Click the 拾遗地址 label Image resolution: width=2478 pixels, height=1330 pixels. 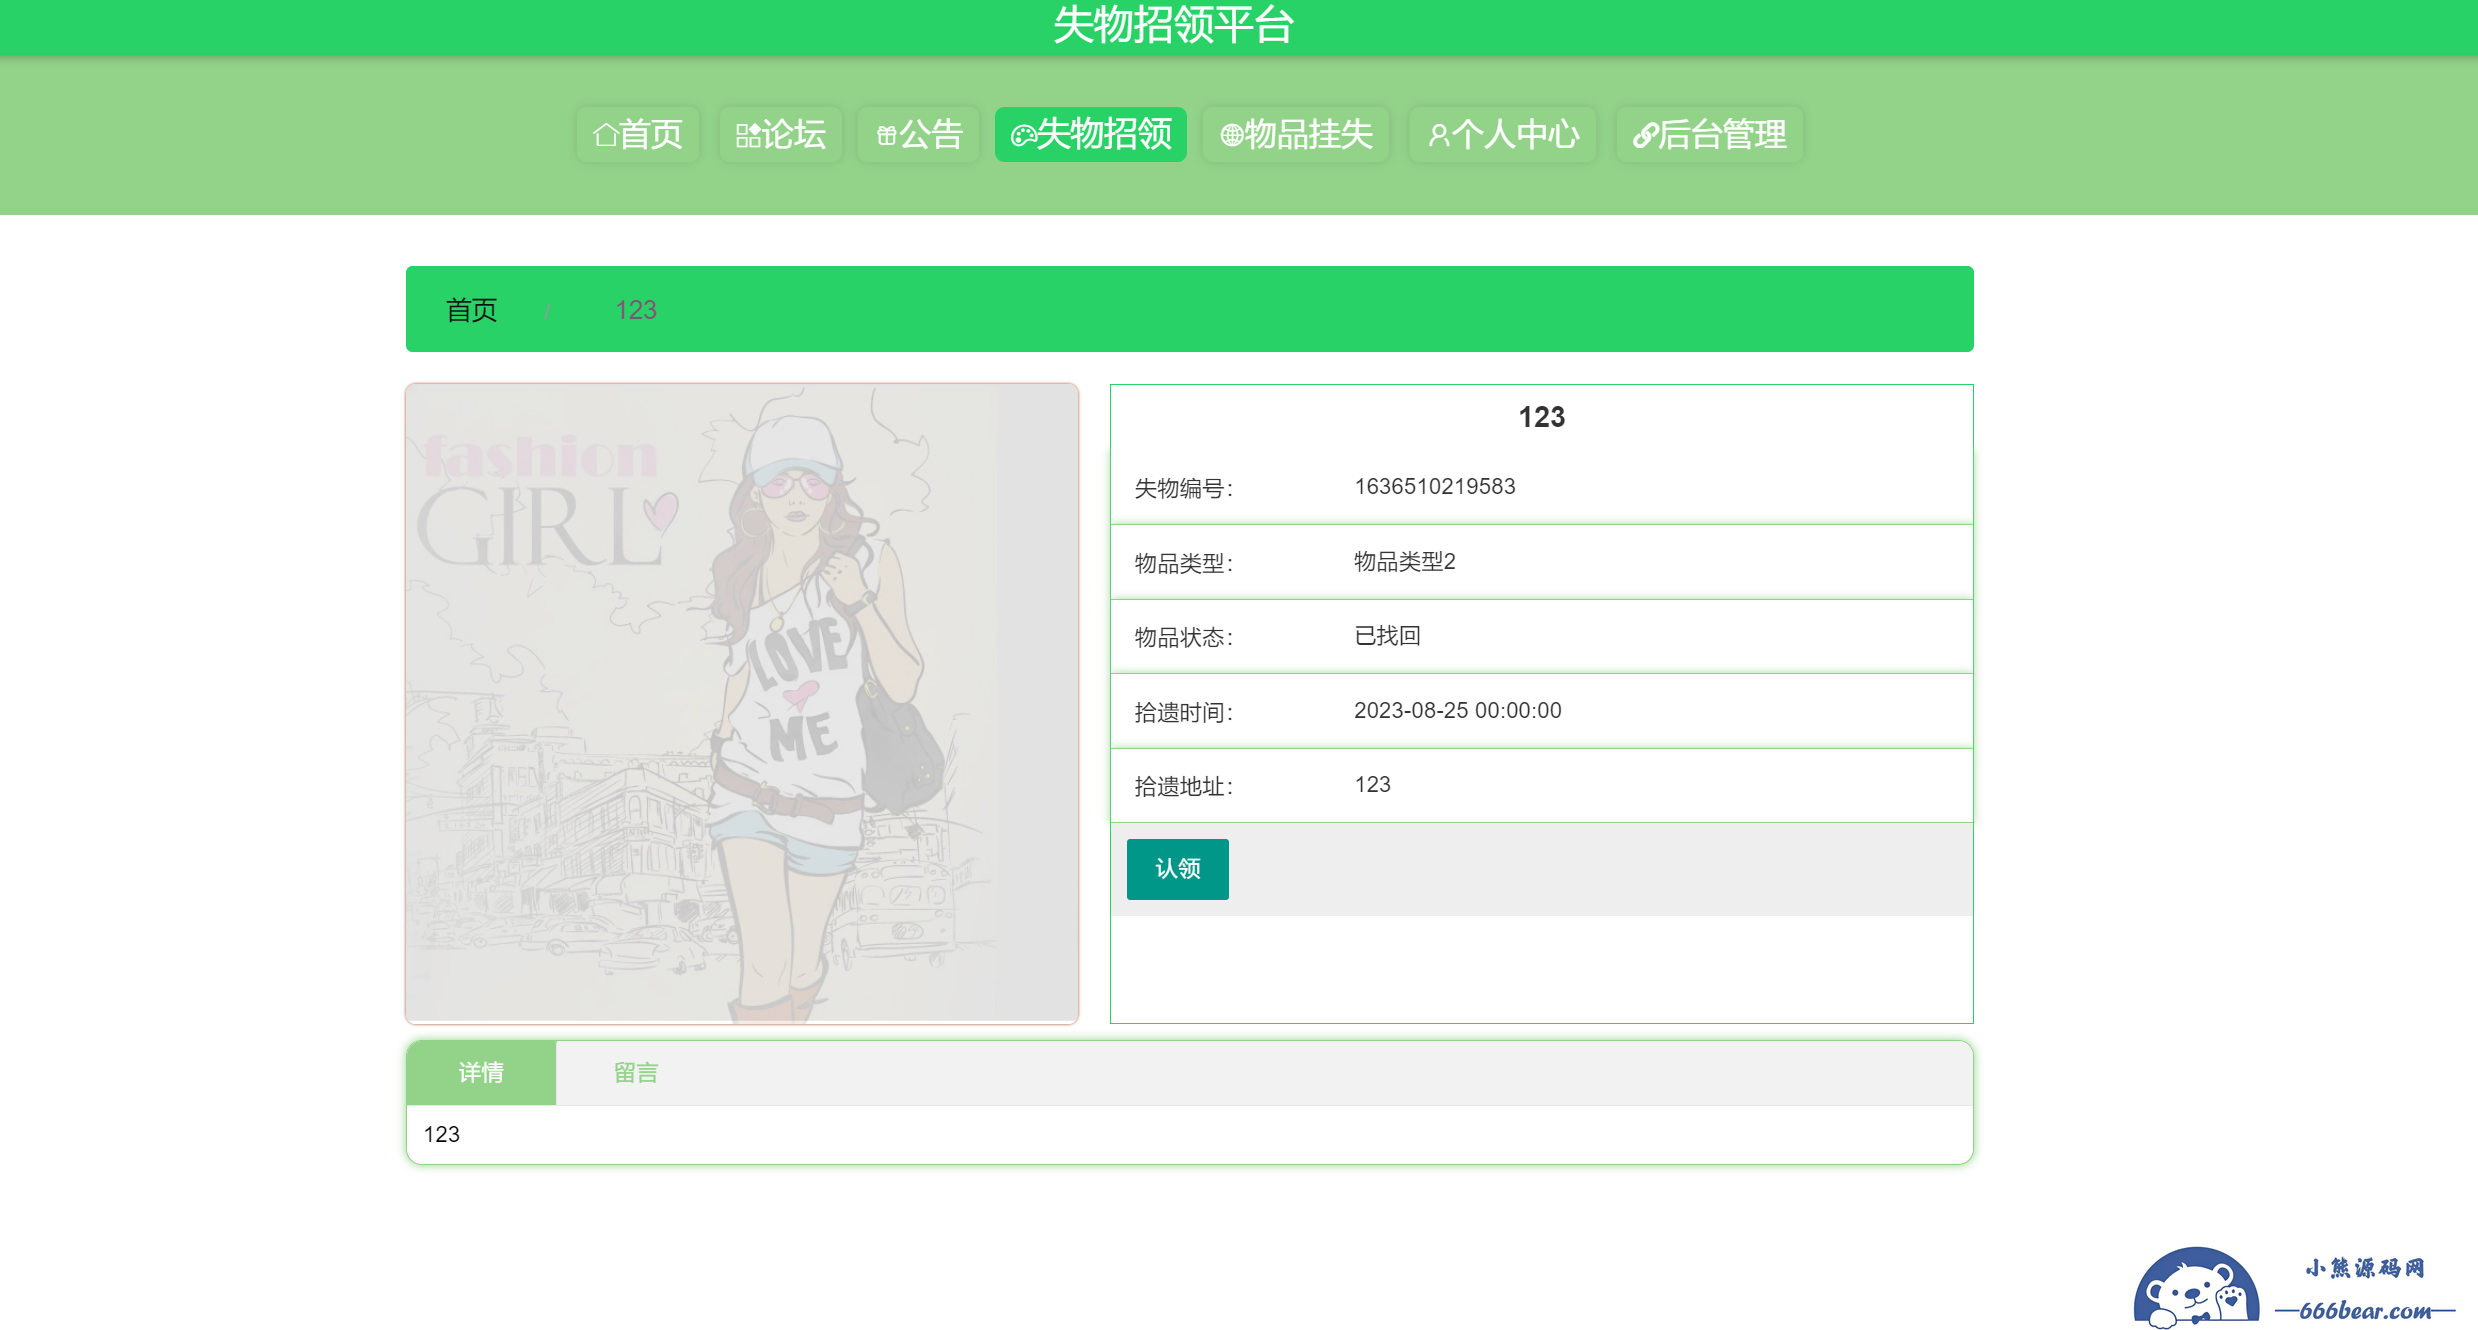(1183, 786)
